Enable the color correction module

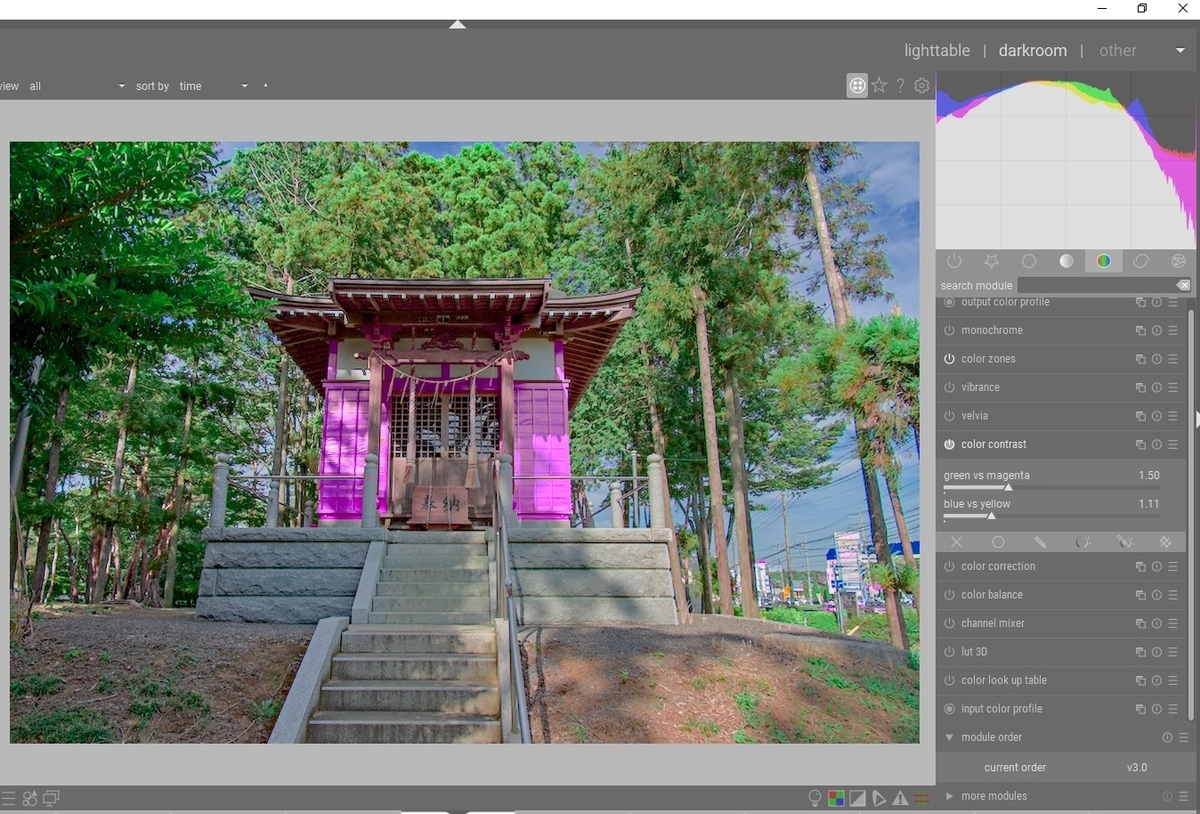coord(949,566)
